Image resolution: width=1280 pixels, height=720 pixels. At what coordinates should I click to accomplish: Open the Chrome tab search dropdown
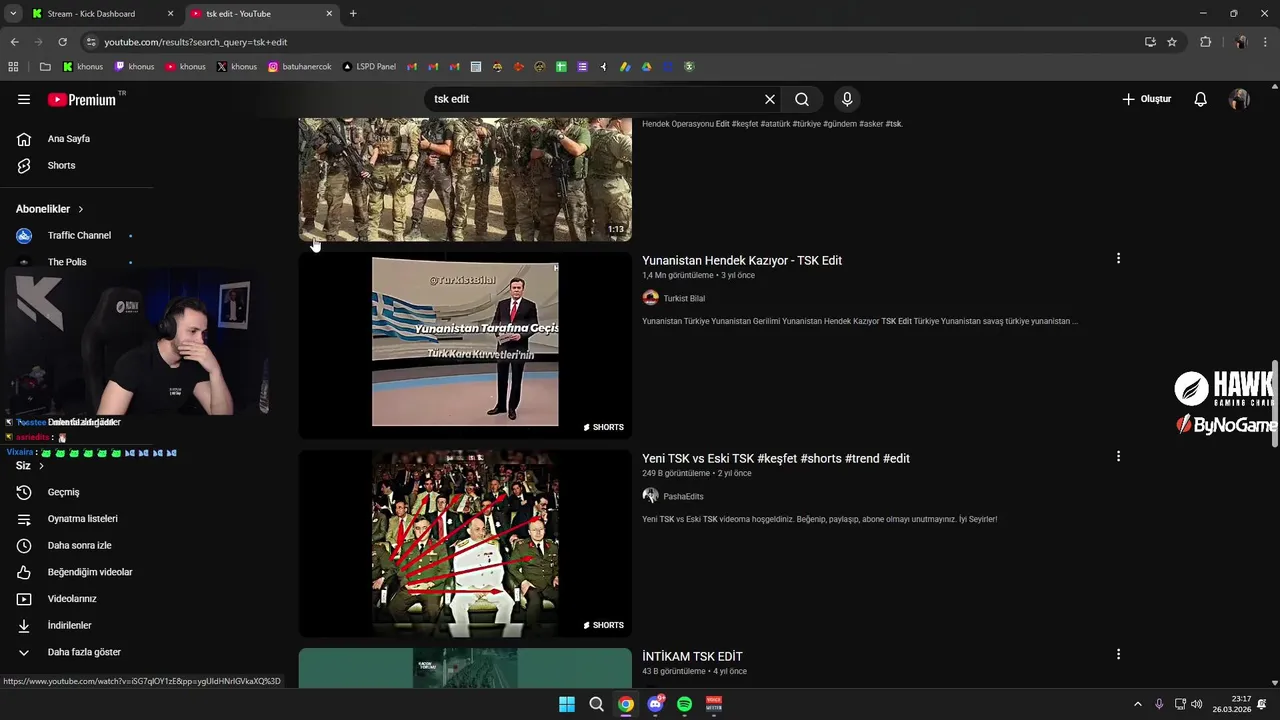[13, 14]
